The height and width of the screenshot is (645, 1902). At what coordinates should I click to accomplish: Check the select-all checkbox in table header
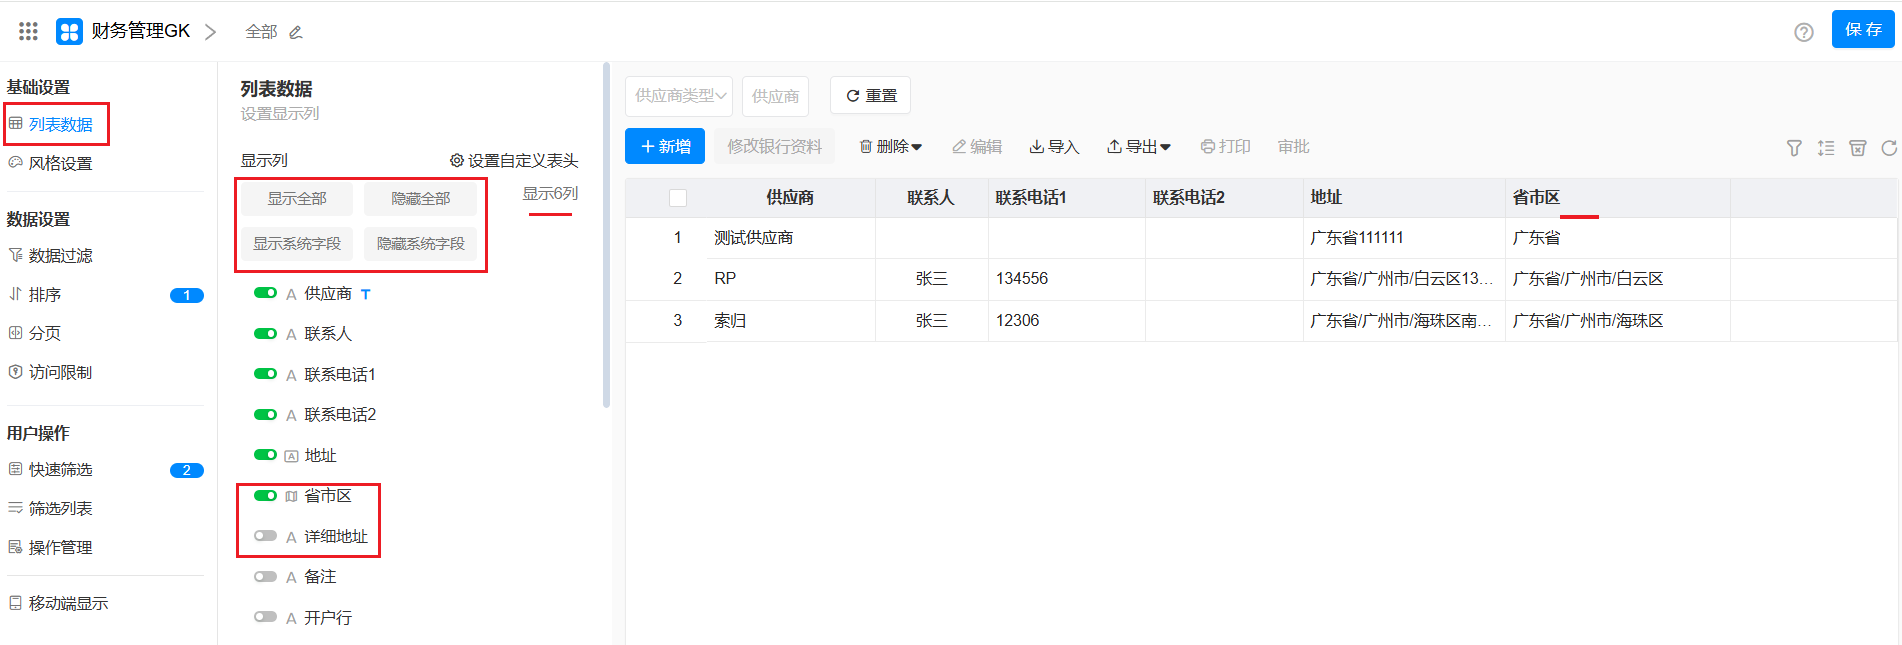point(678,198)
